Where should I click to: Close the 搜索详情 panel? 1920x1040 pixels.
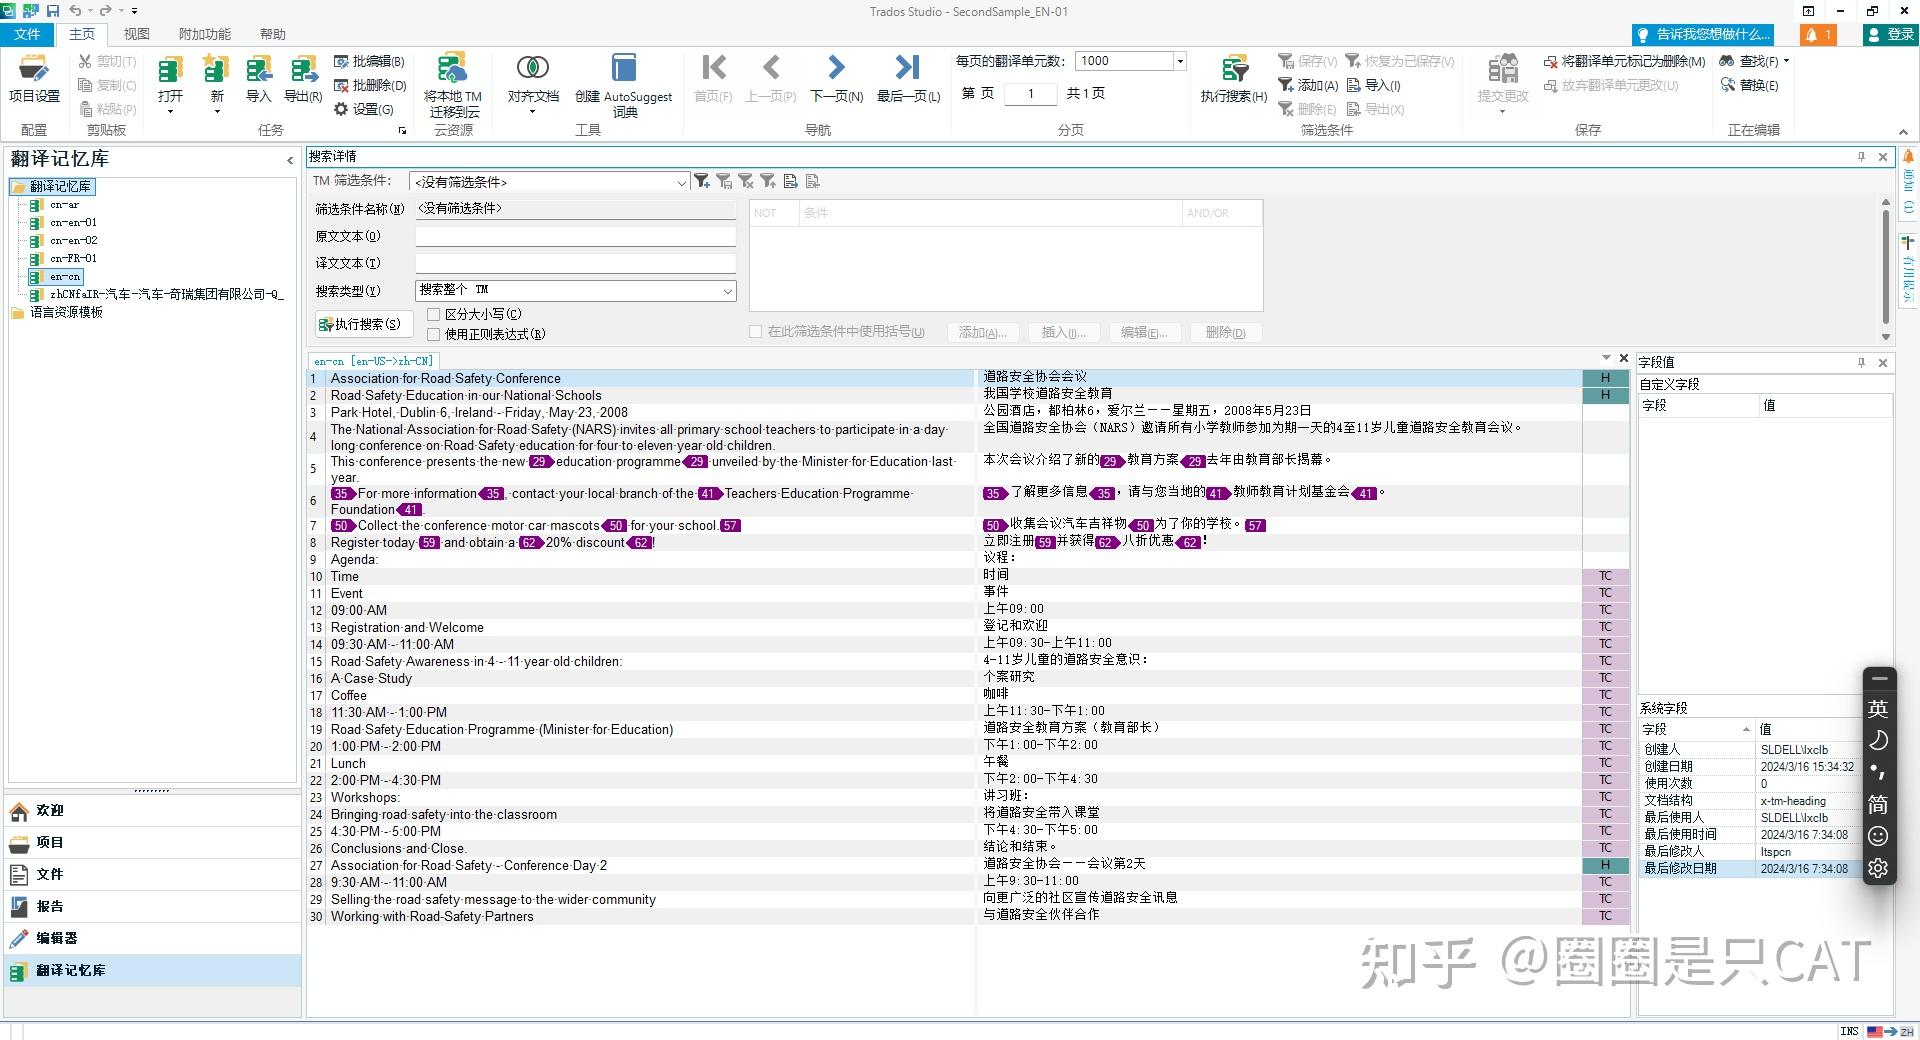pyautogui.click(x=1883, y=157)
